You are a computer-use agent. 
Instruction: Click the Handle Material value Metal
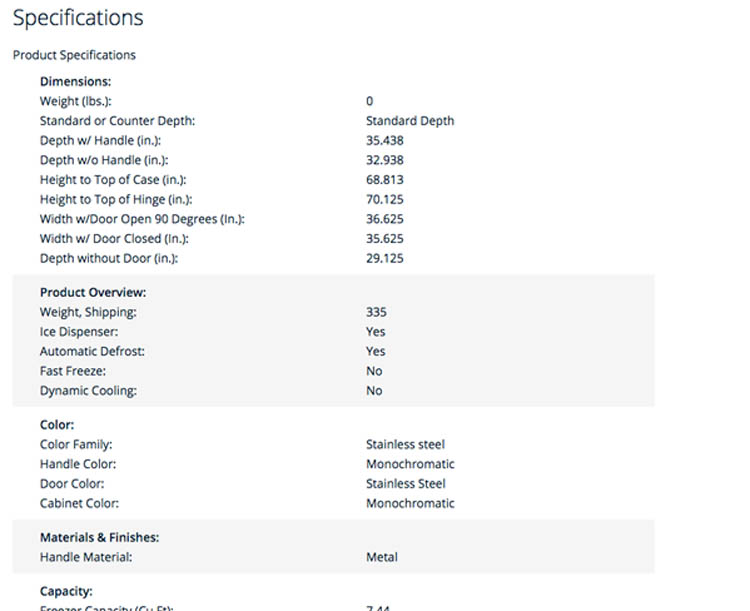point(382,557)
